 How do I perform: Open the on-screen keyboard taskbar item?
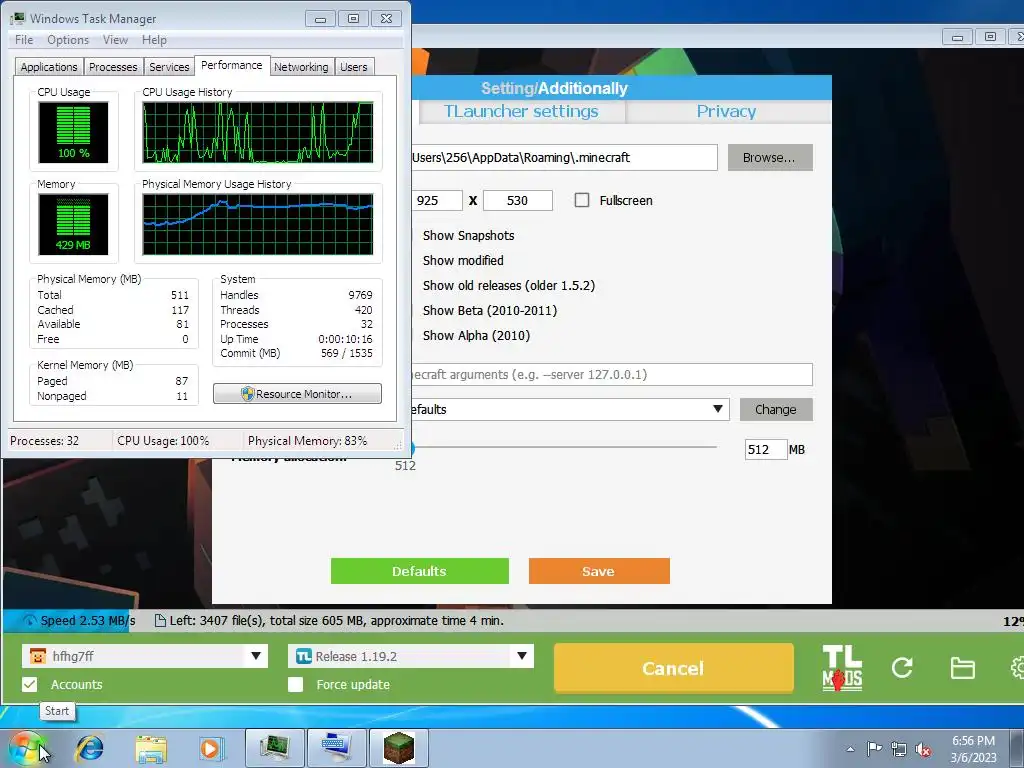click(337, 748)
